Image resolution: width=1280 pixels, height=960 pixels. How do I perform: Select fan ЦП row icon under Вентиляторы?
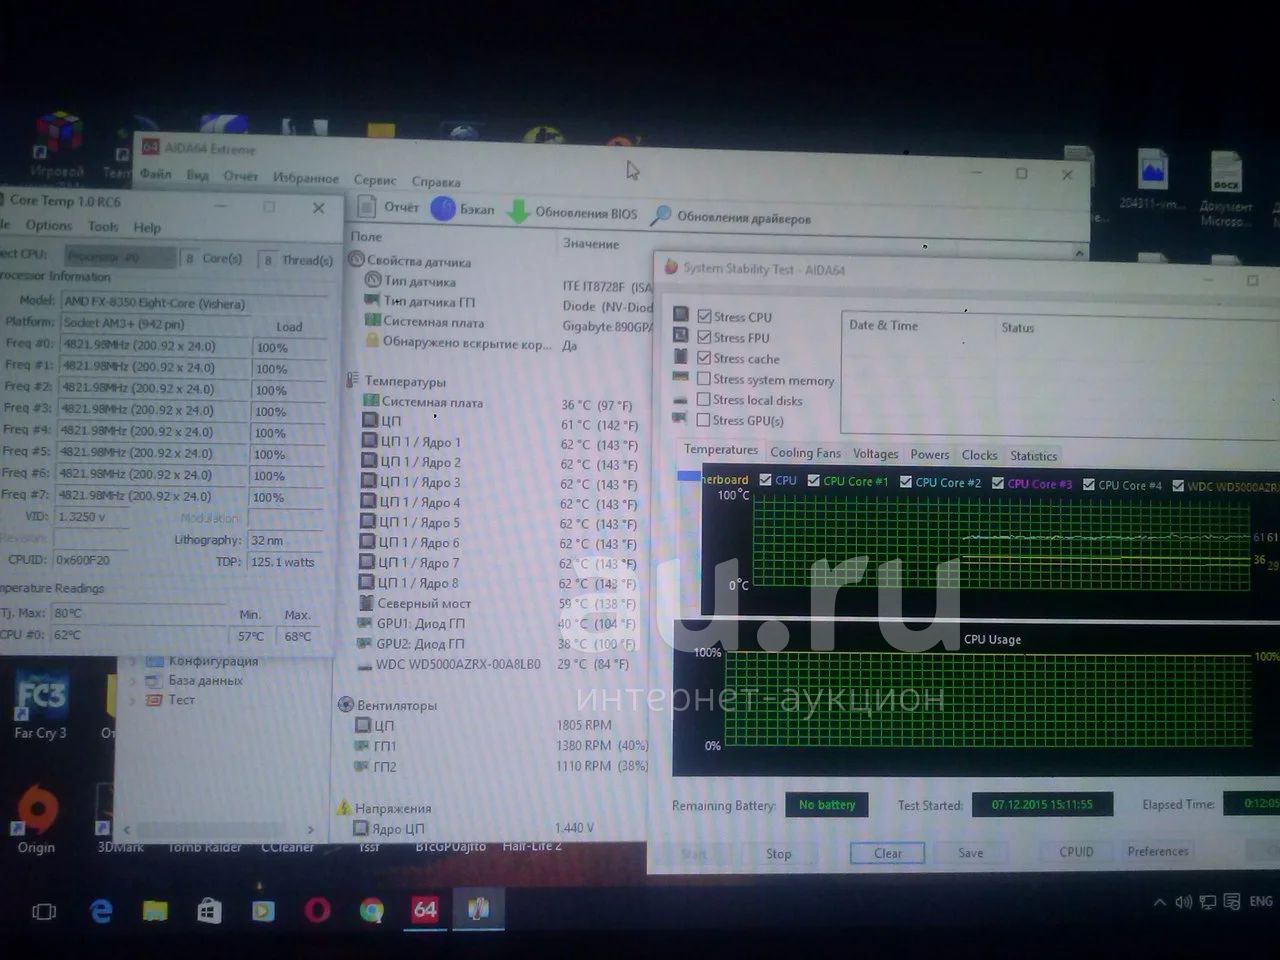[x=363, y=725]
